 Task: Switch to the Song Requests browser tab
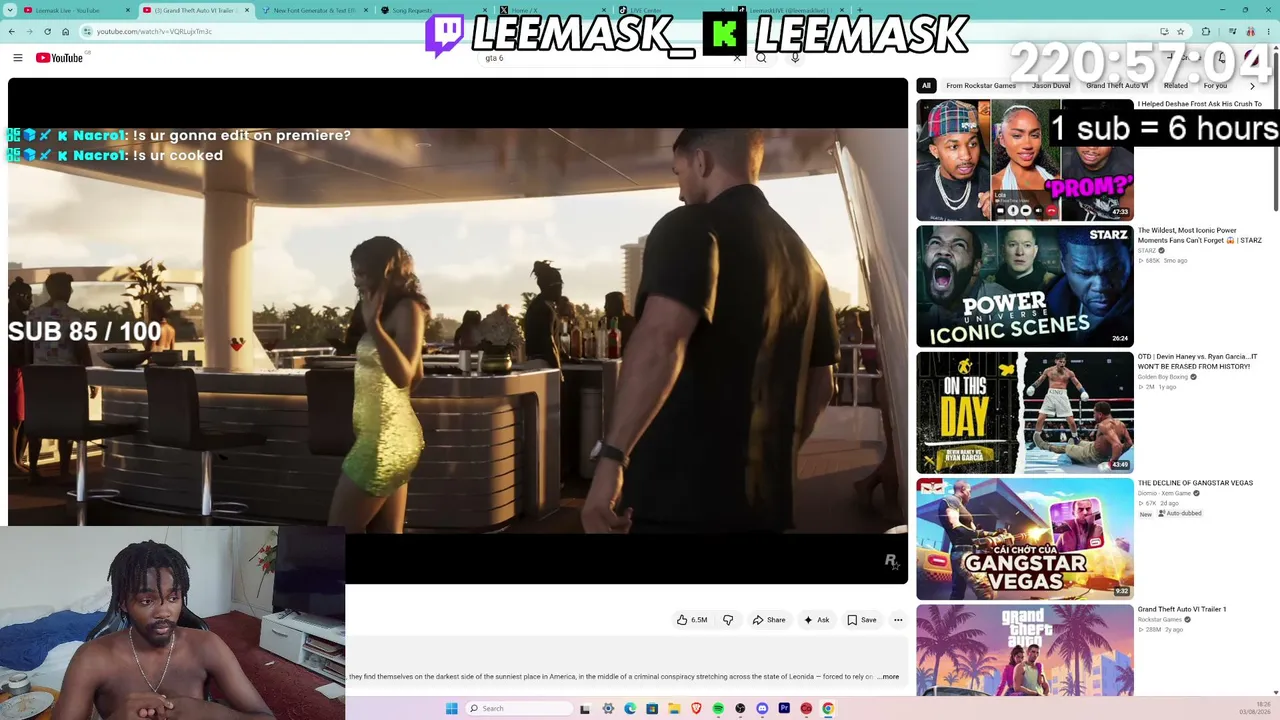pos(433,10)
